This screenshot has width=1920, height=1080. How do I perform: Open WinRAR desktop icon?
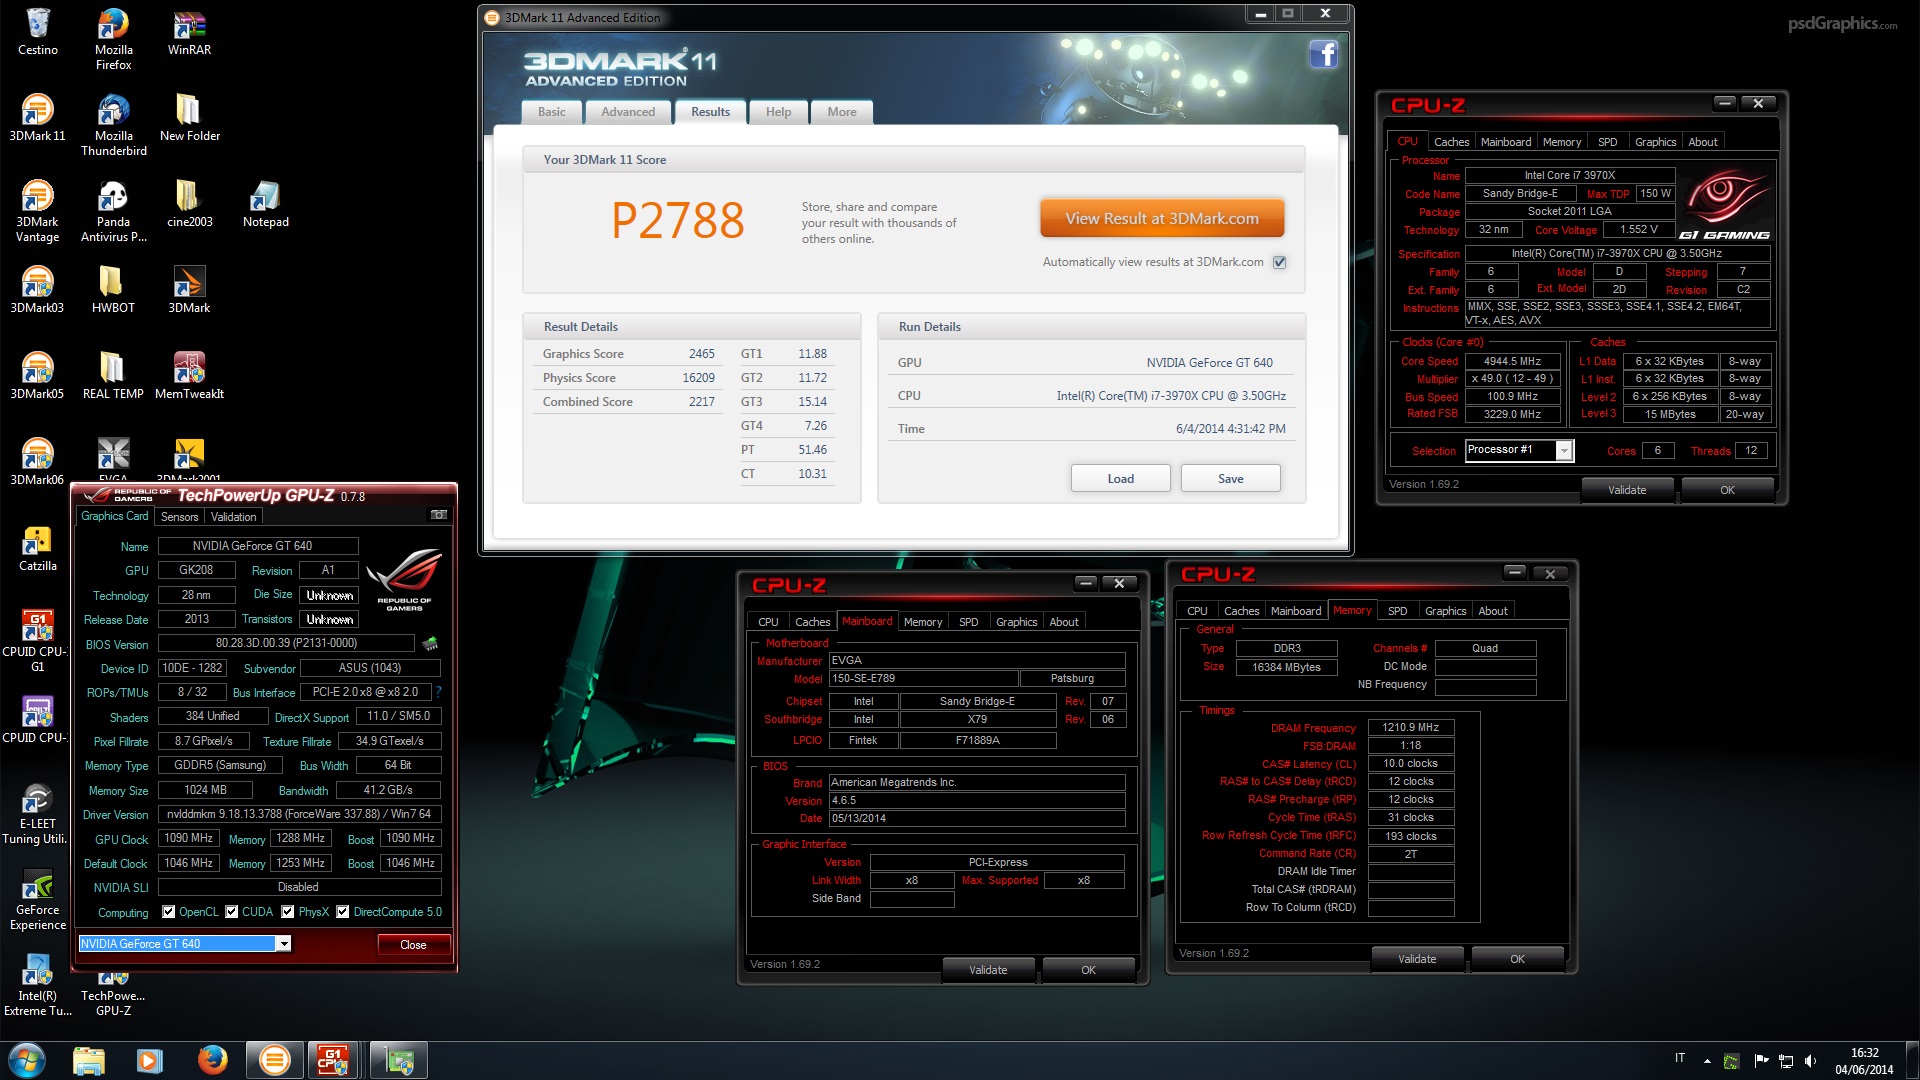tap(189, 32)
